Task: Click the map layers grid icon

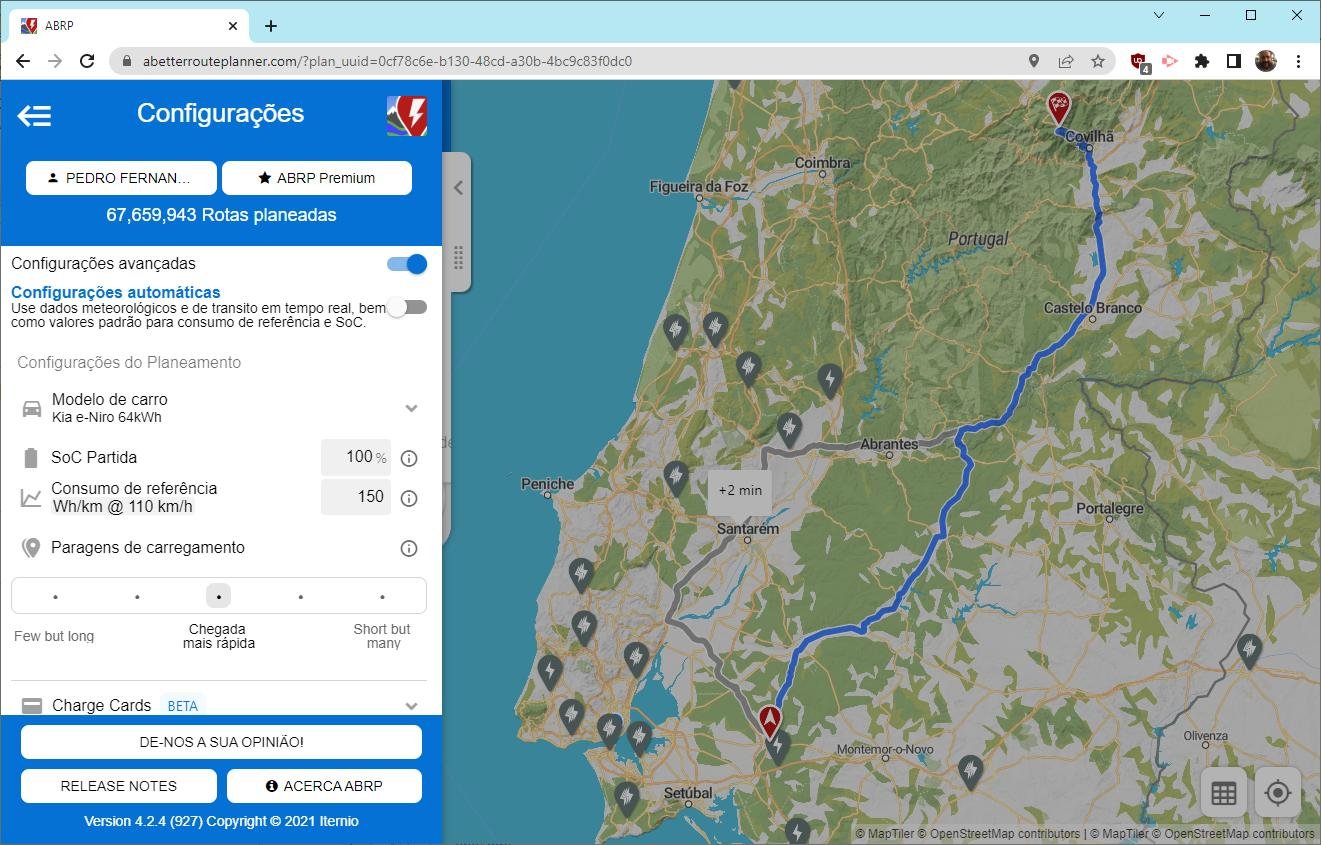Action: point(1223,793)
